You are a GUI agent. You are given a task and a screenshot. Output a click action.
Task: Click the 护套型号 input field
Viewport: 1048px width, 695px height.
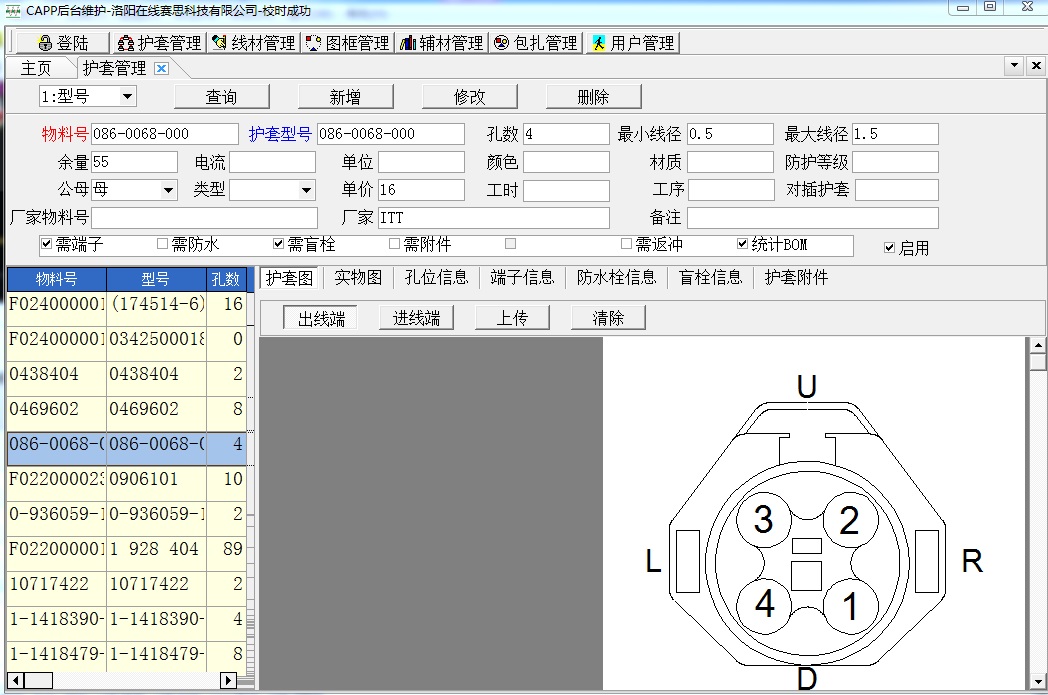coord(390,134)
